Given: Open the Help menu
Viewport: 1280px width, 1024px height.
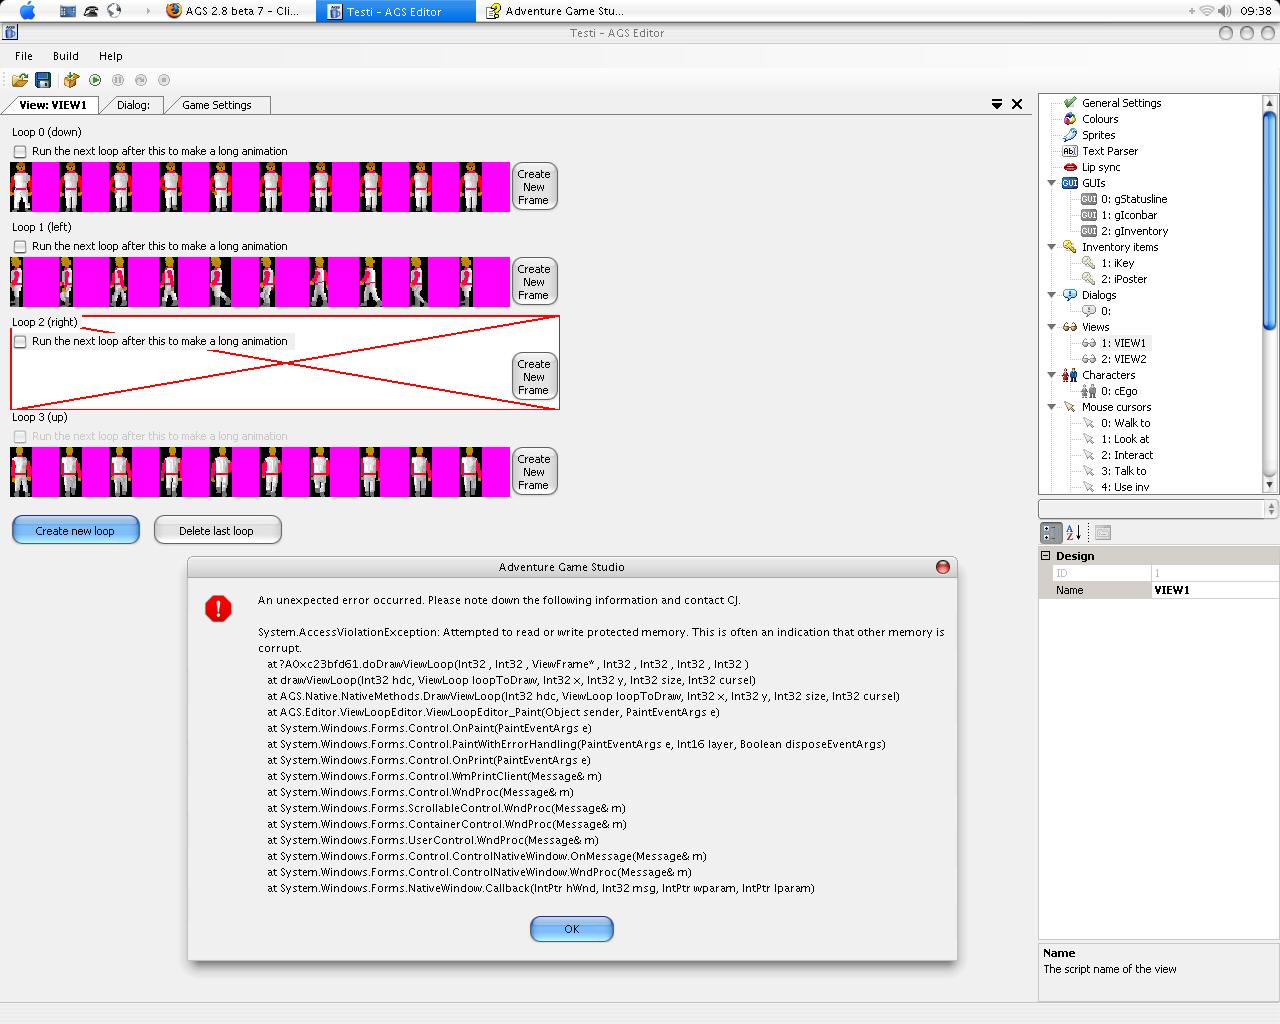Looking at the screenshot, I should tap(111, 56).
